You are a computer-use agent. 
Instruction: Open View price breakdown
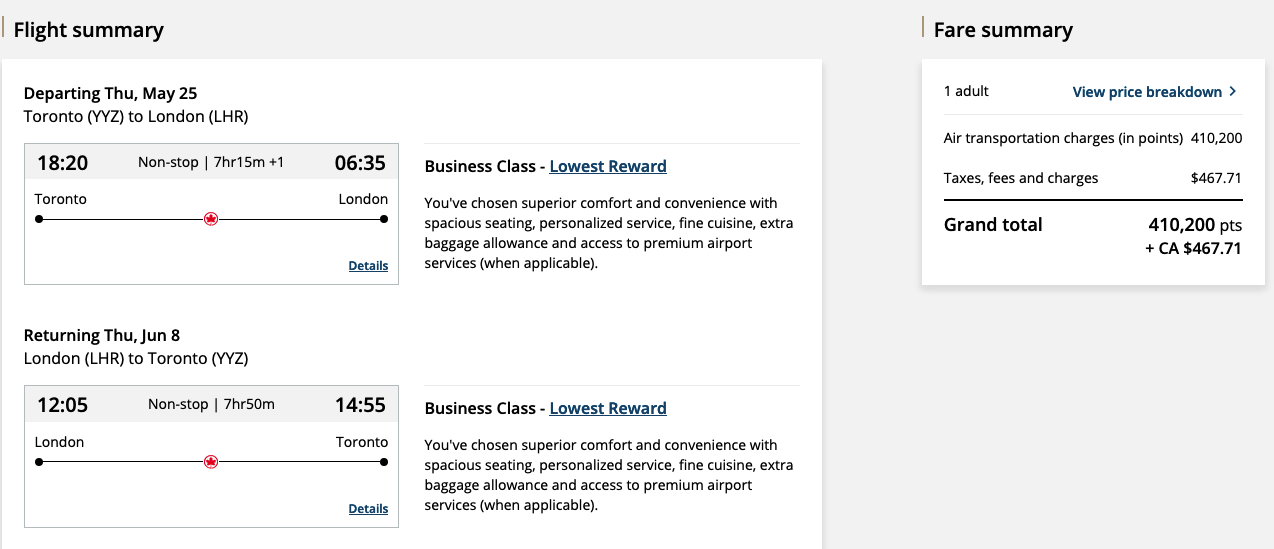(1147, 92)
